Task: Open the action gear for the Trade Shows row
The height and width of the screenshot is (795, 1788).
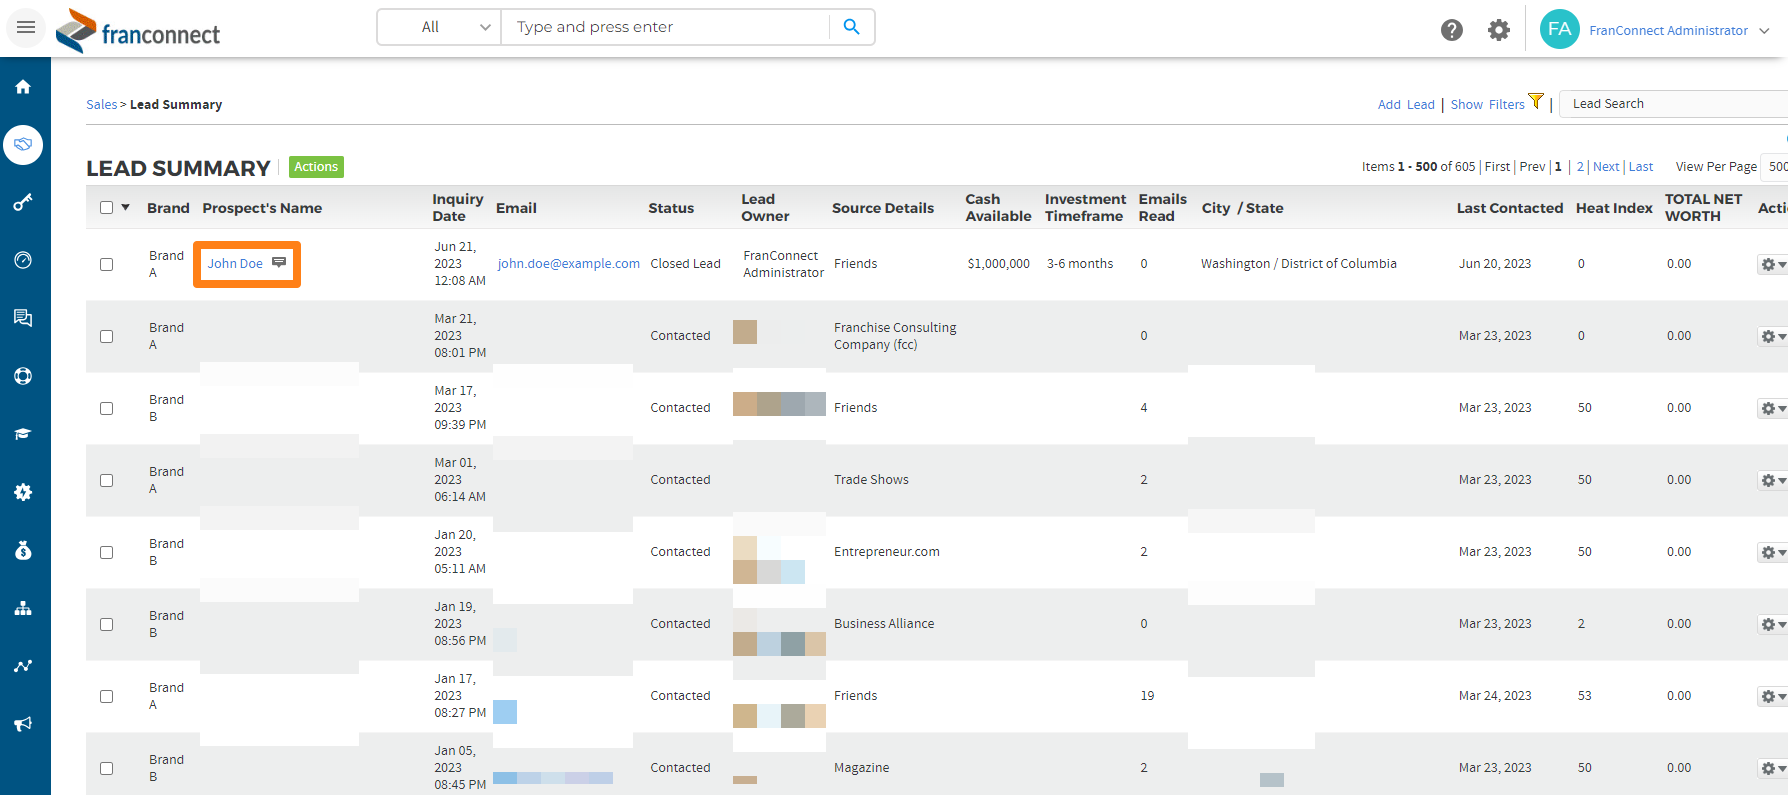Action: (1772, 480)
